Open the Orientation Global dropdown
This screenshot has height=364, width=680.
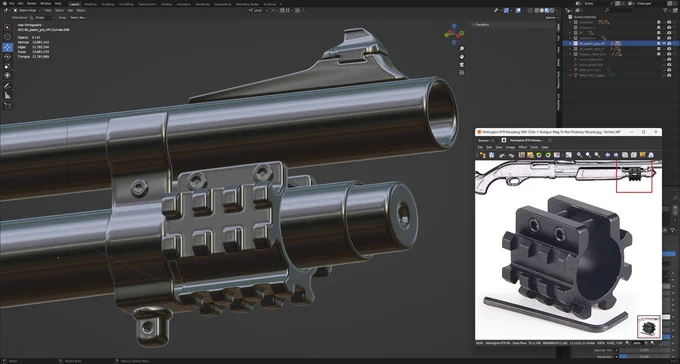tap(42, 17)
